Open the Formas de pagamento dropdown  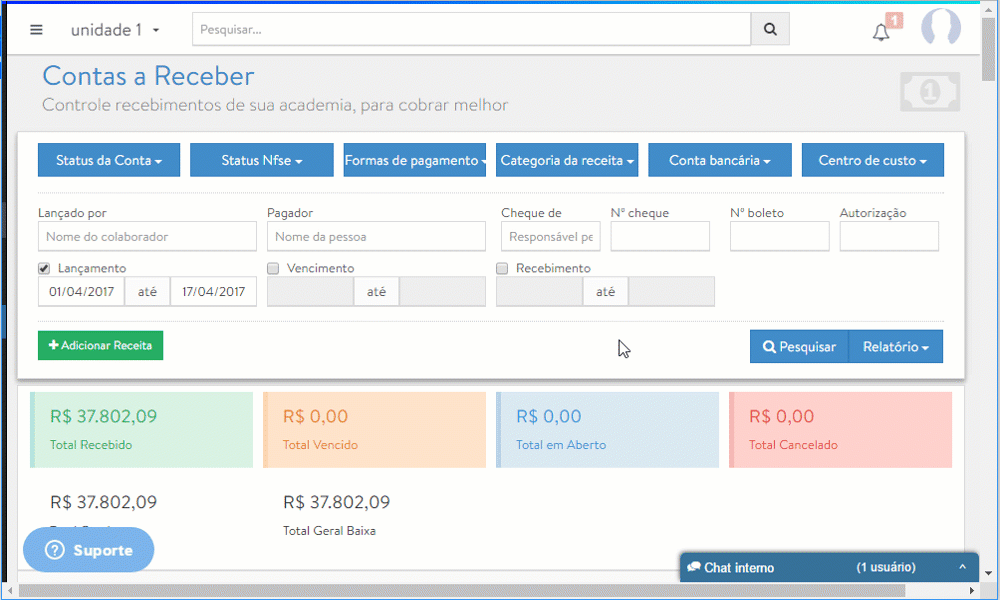click(414, 160)
